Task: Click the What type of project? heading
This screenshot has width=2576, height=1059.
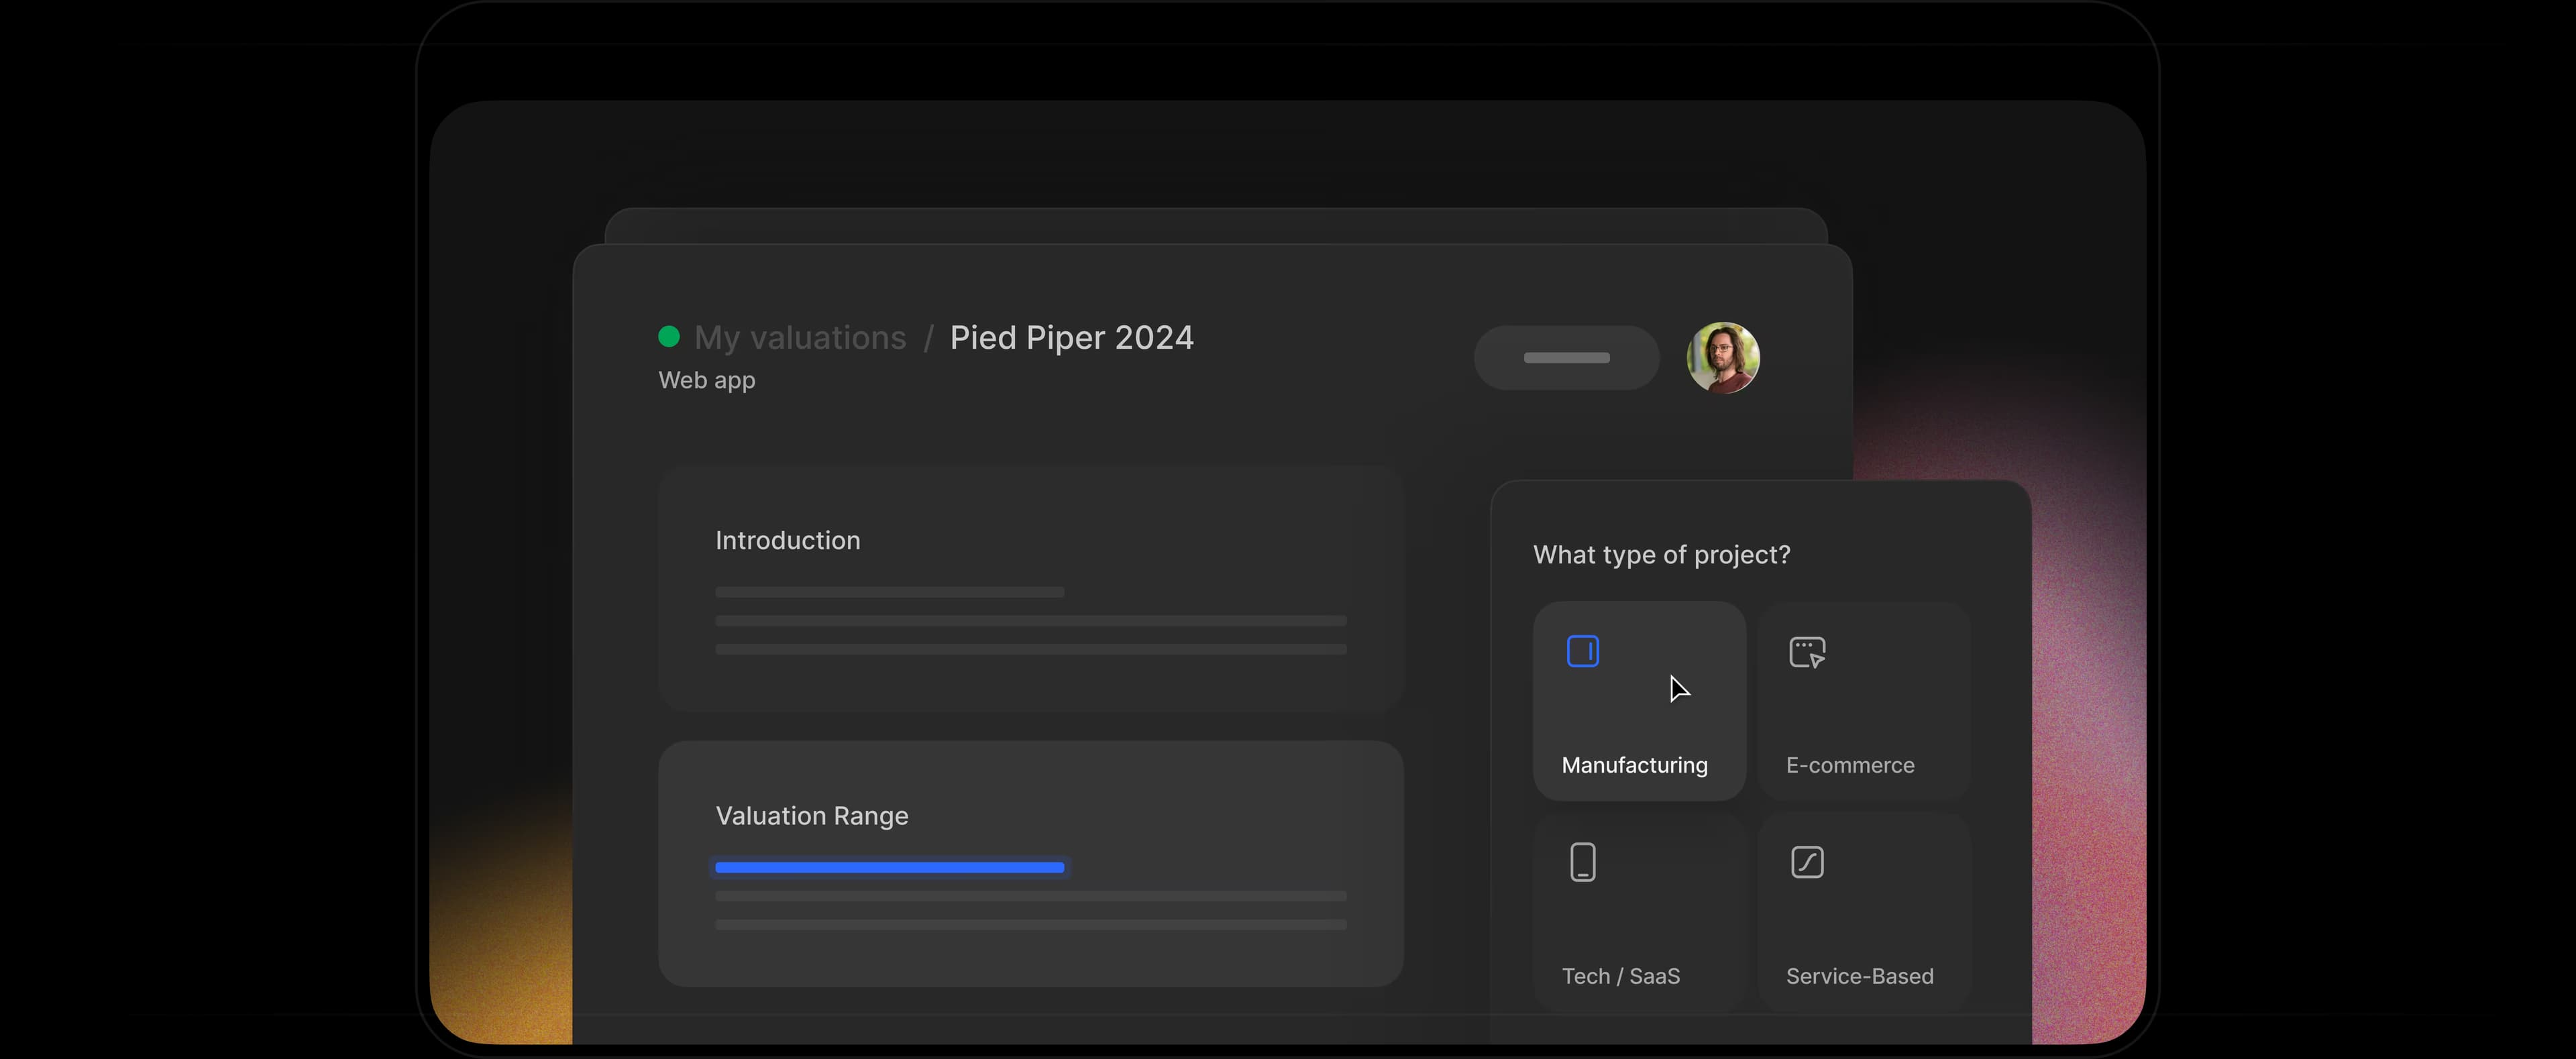Action: (1661, 555)
